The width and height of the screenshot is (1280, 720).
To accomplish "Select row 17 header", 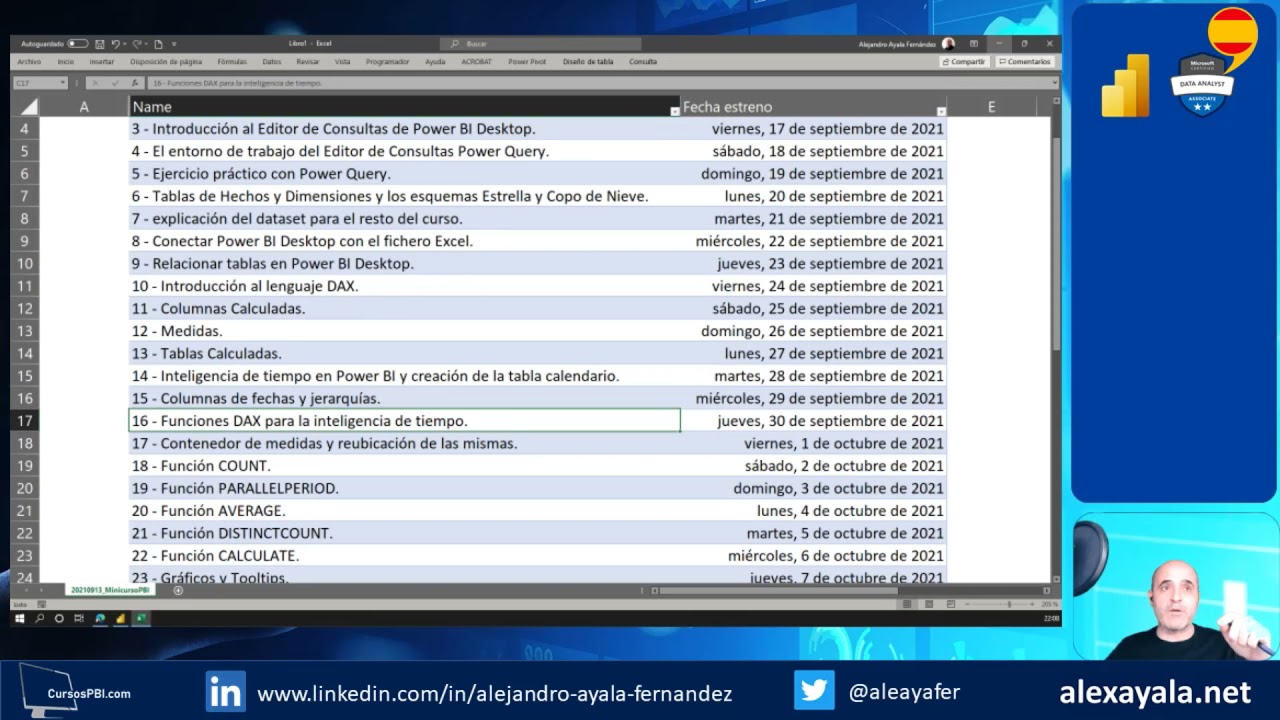I will pos(24,421).
